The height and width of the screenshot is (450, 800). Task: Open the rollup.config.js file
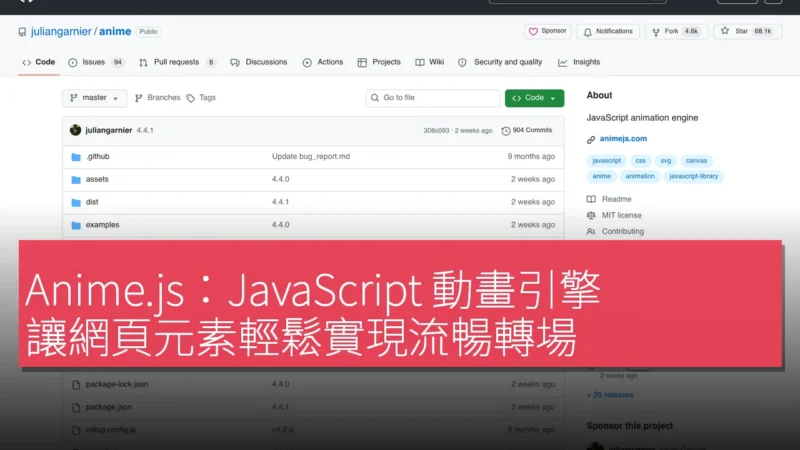point(111,430)
